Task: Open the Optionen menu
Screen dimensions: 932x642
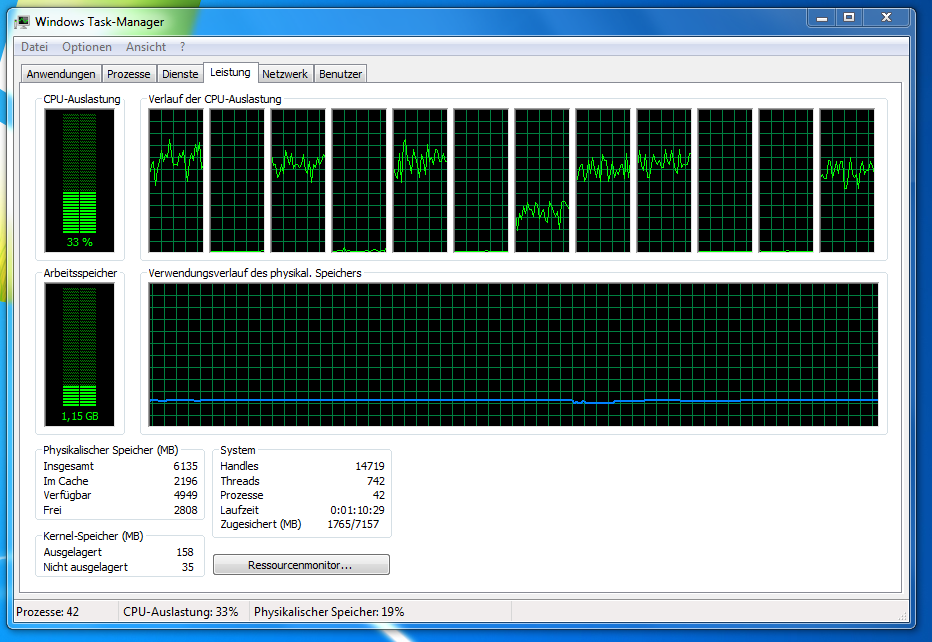Action: click(x=87, y=46)
